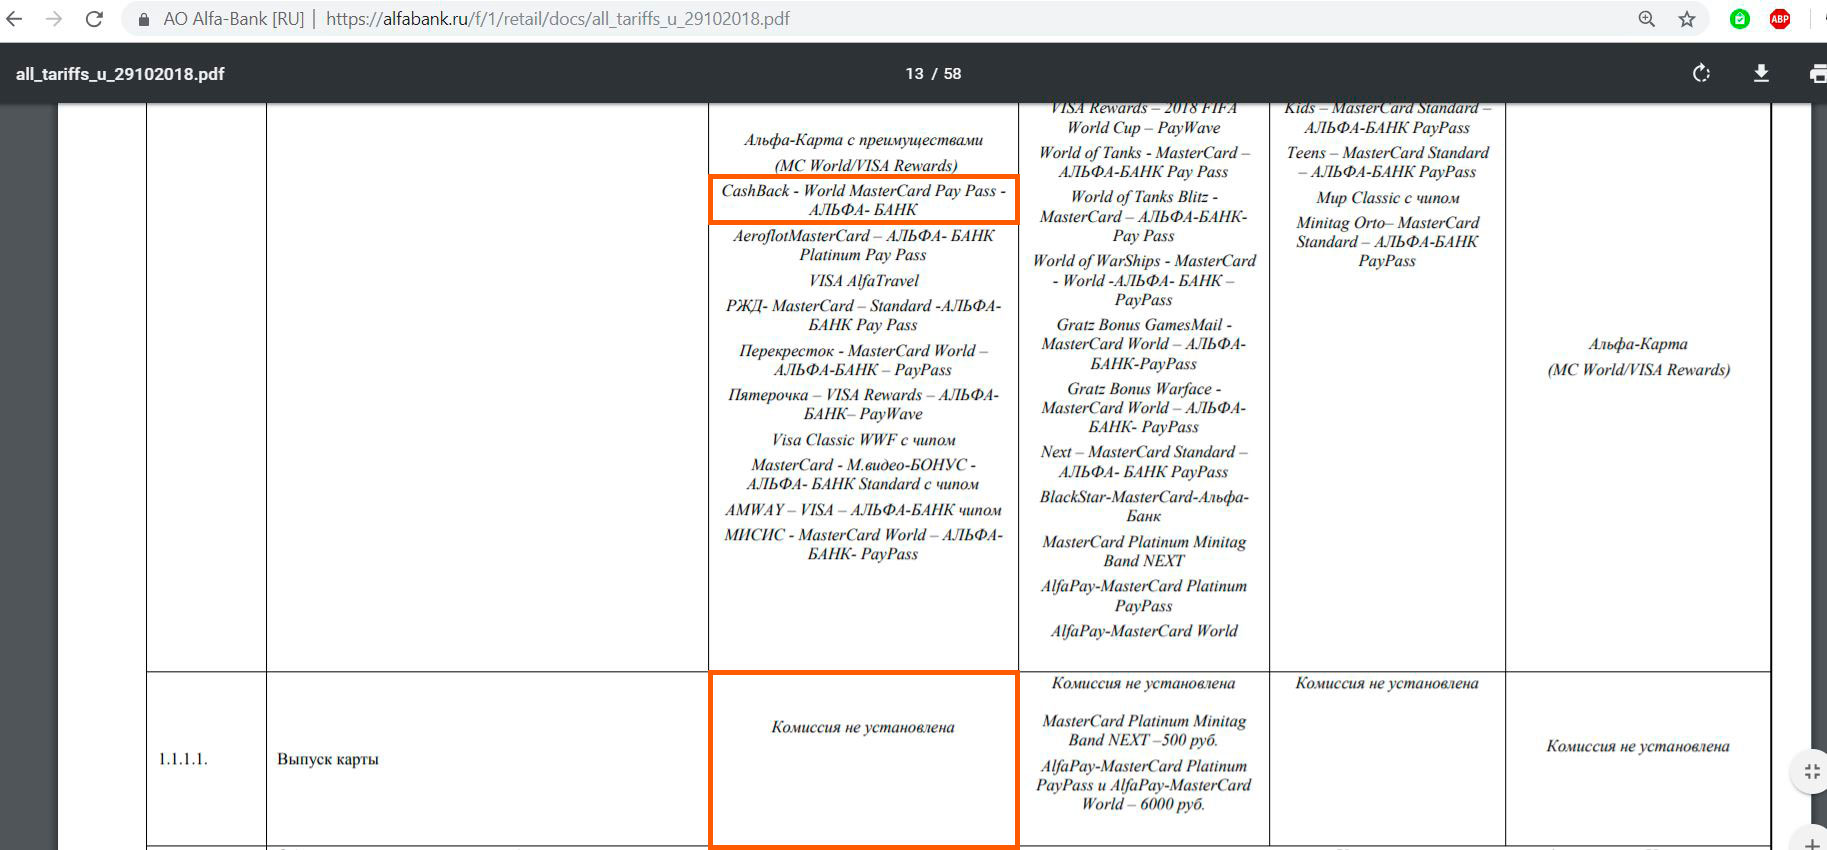Click 'Gratz Bonus GamesMail -' entry
Image resolution: width=1827 pixels, height=850 pixels.
pos(1144,325)
